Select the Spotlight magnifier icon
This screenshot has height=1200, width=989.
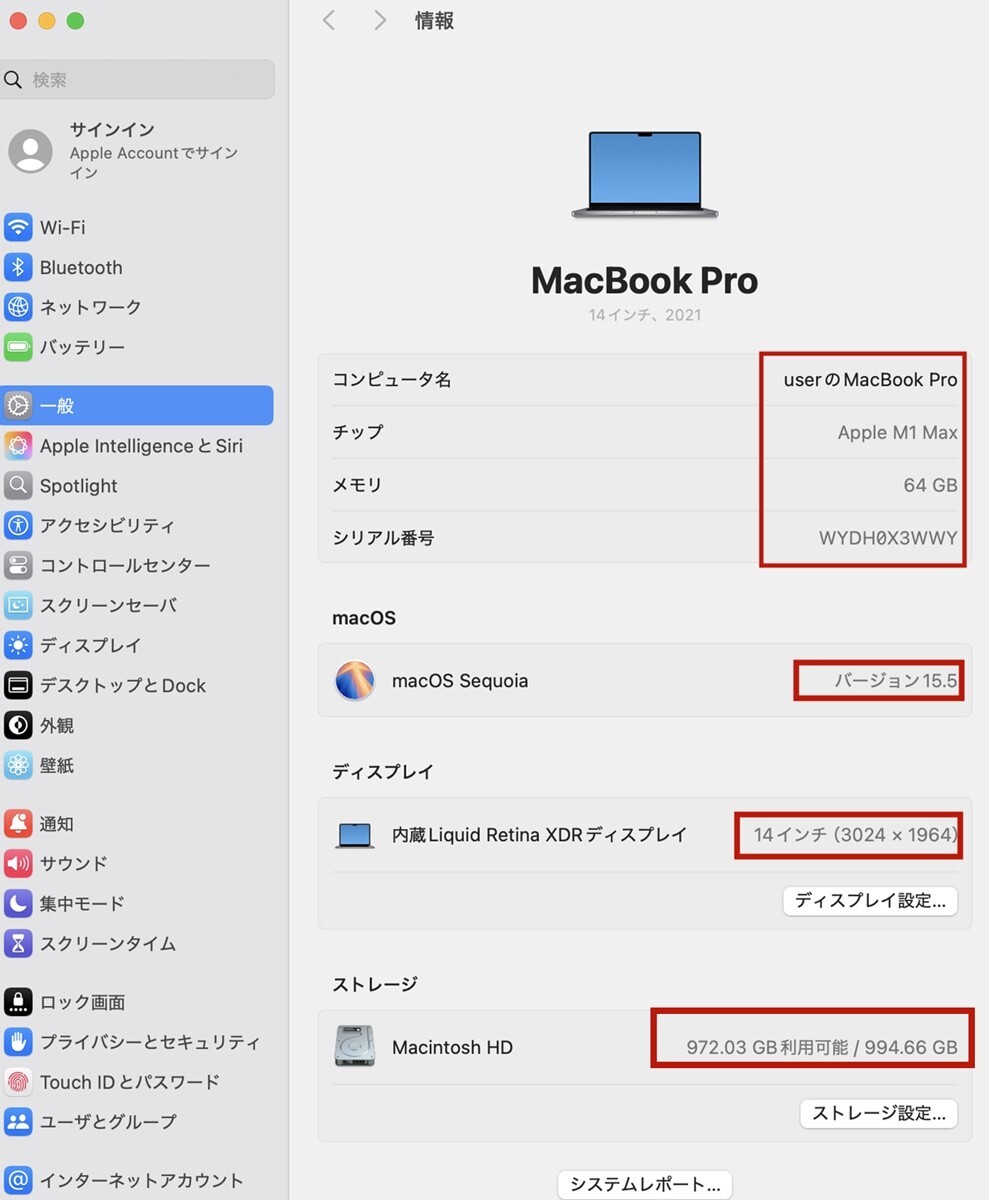(18, 486)
